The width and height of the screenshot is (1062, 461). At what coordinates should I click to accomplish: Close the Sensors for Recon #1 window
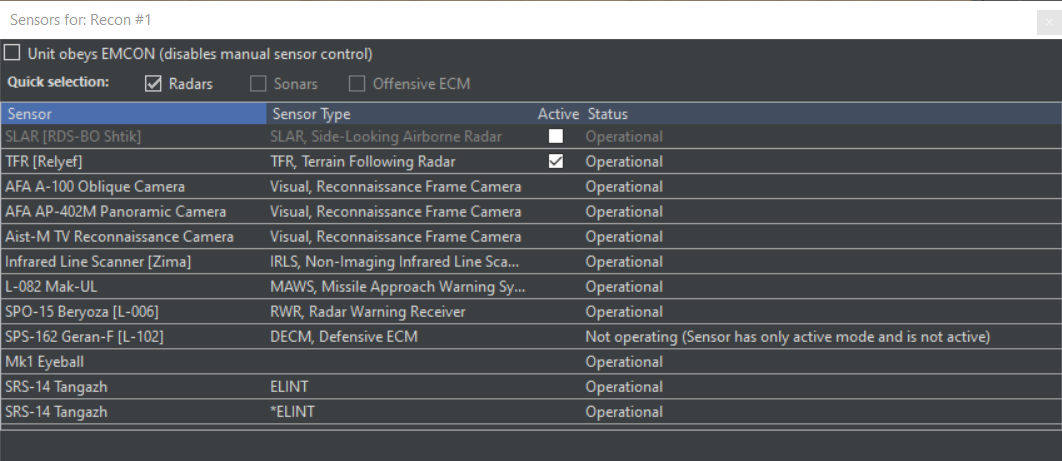(x=1049, y=20)
